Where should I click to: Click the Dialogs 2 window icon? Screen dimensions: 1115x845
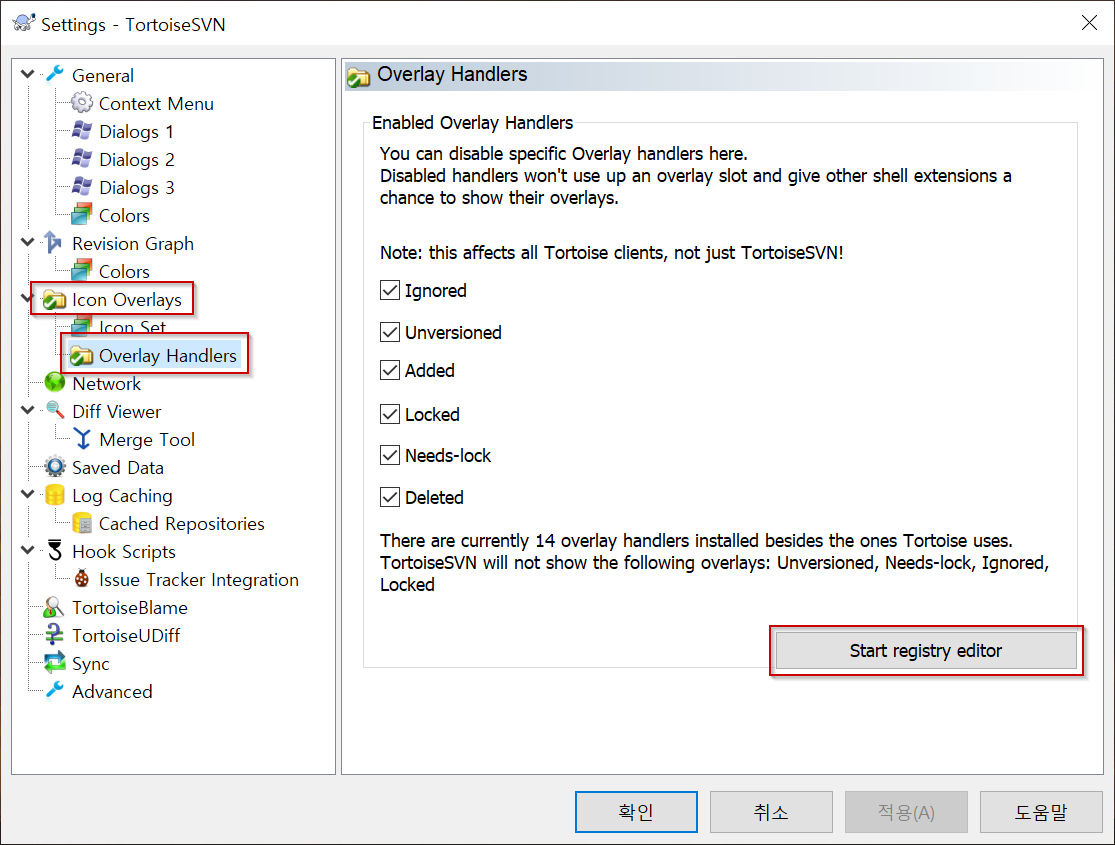(x=82, y=159)
